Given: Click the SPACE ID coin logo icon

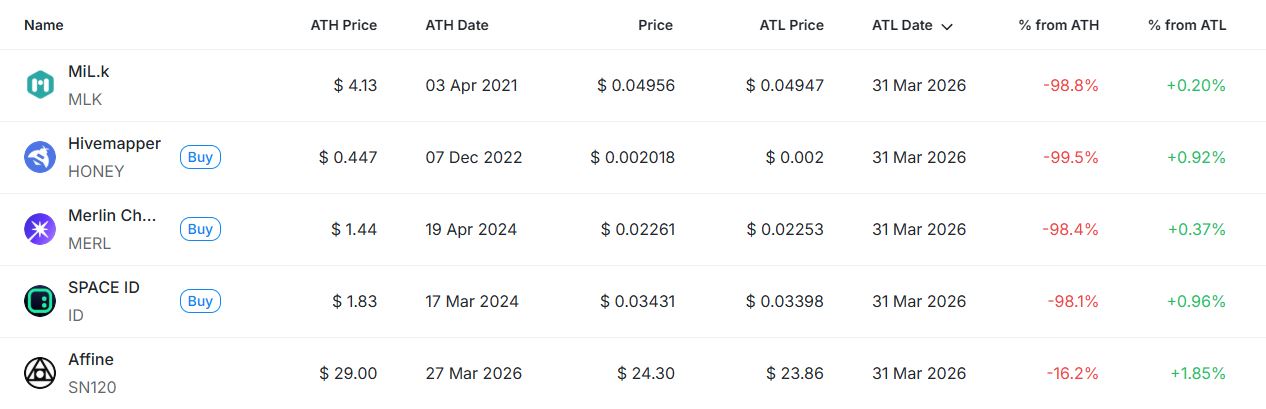Looking at the screenshot, I should pos(40,302).
